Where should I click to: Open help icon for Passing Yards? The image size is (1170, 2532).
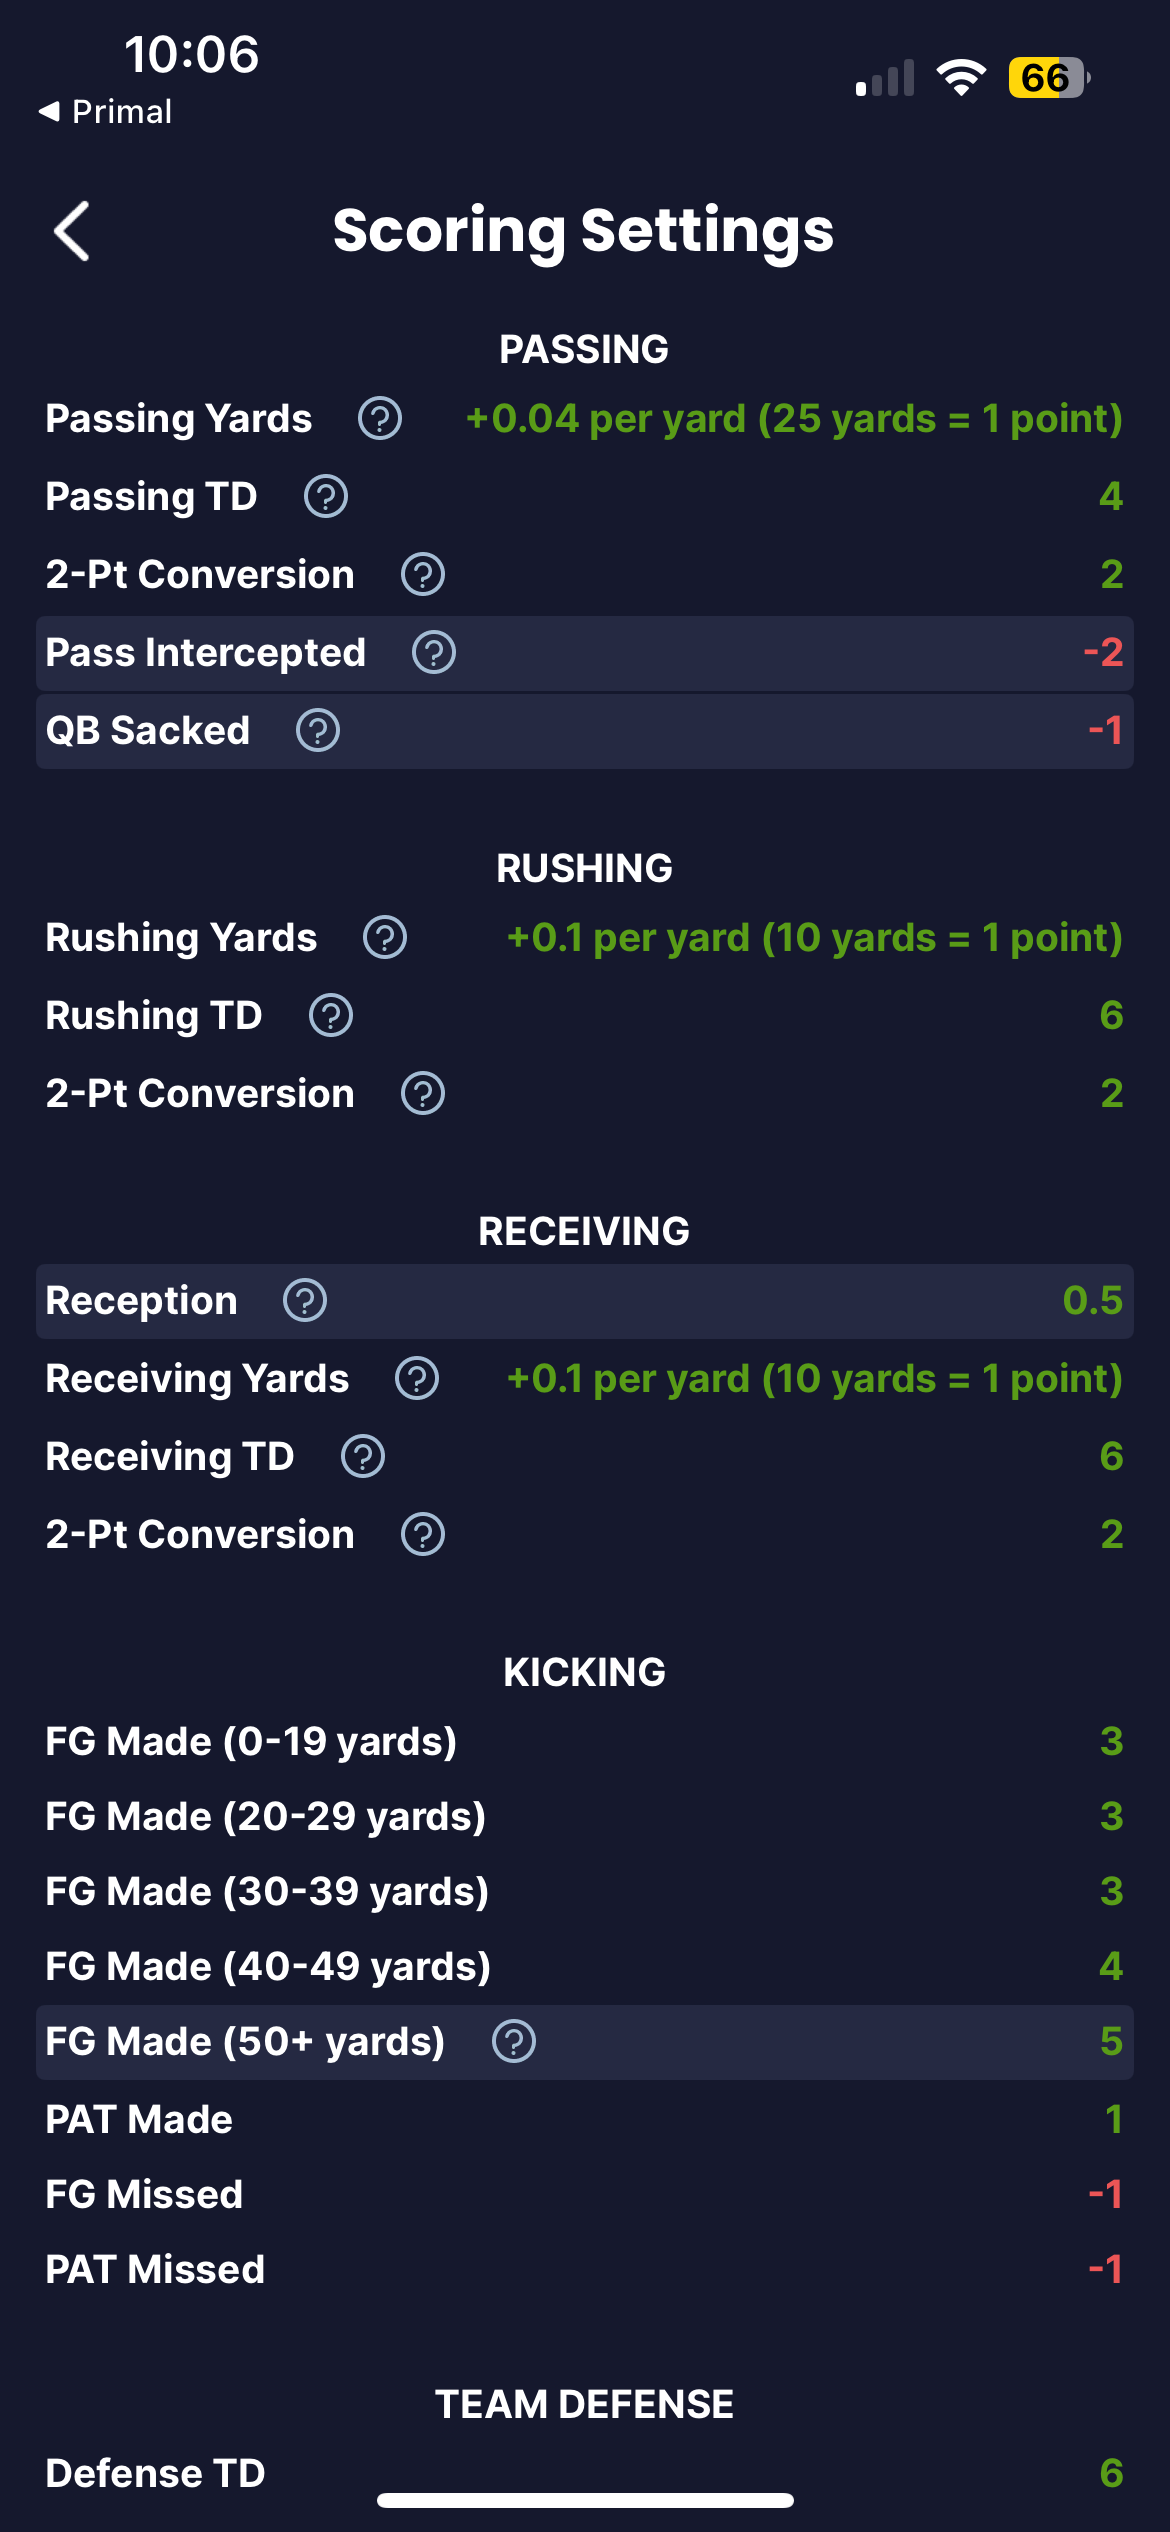click(380, 418)
